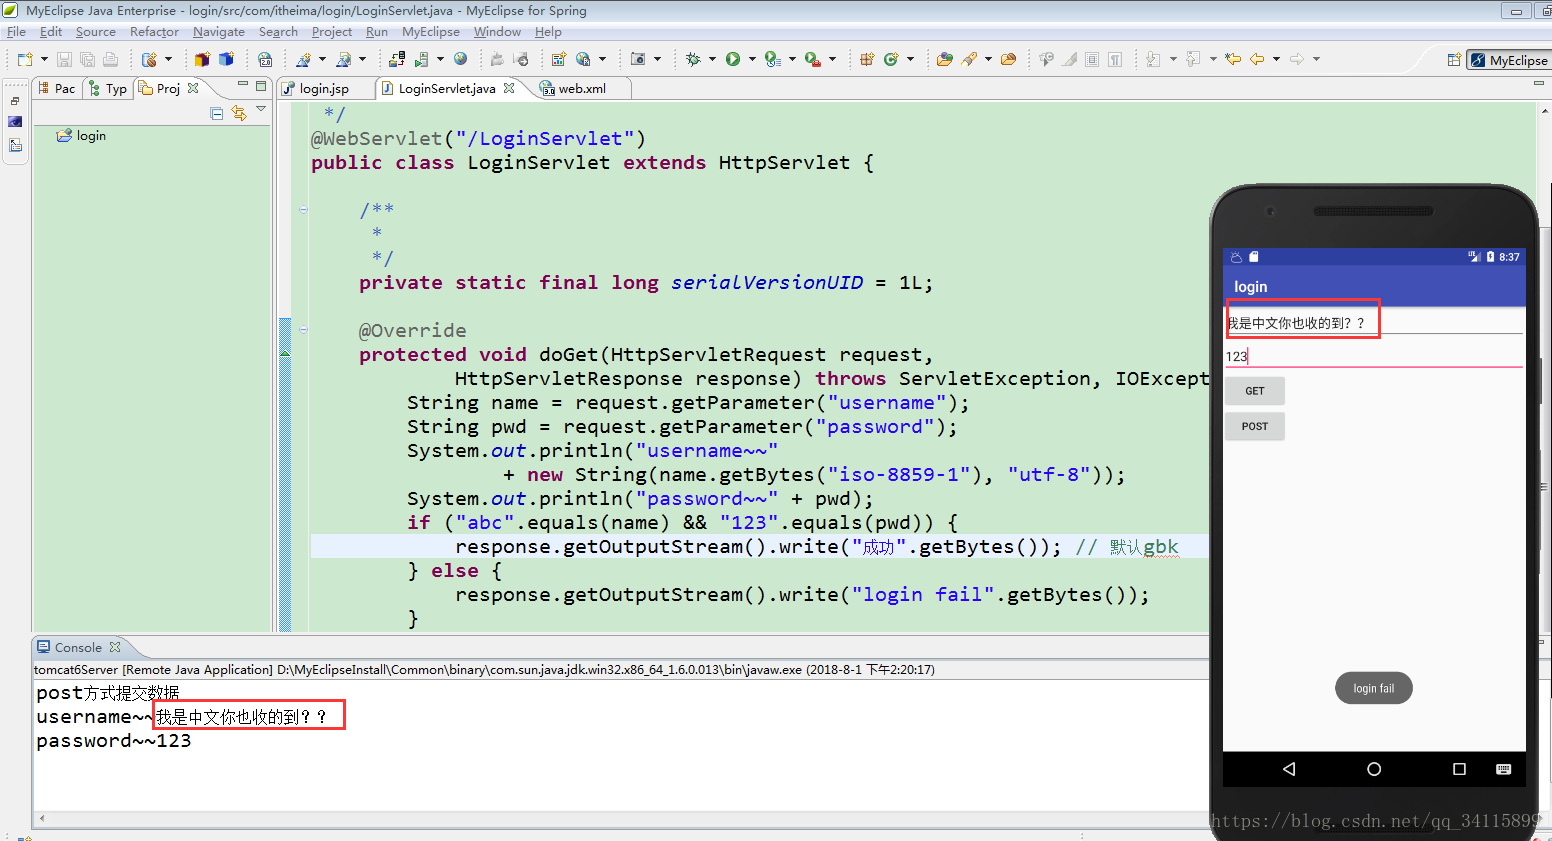Click the globe web browser toolbar icon
The width and height of the screenshot is (1552, 841).
(461, 60)
